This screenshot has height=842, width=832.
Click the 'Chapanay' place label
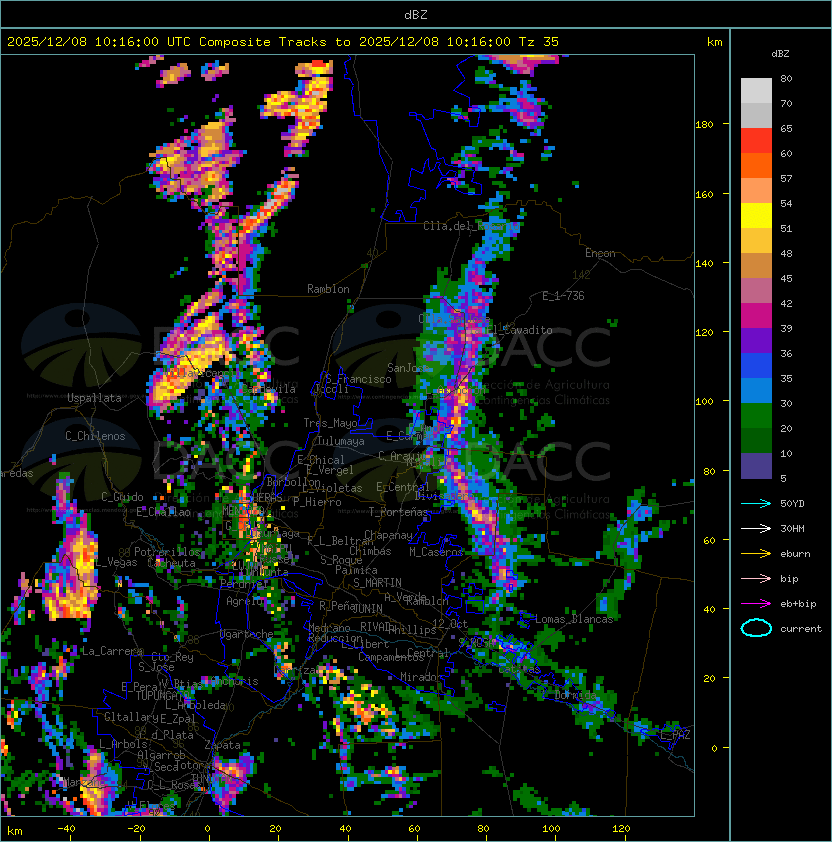[x=388, y=535]
